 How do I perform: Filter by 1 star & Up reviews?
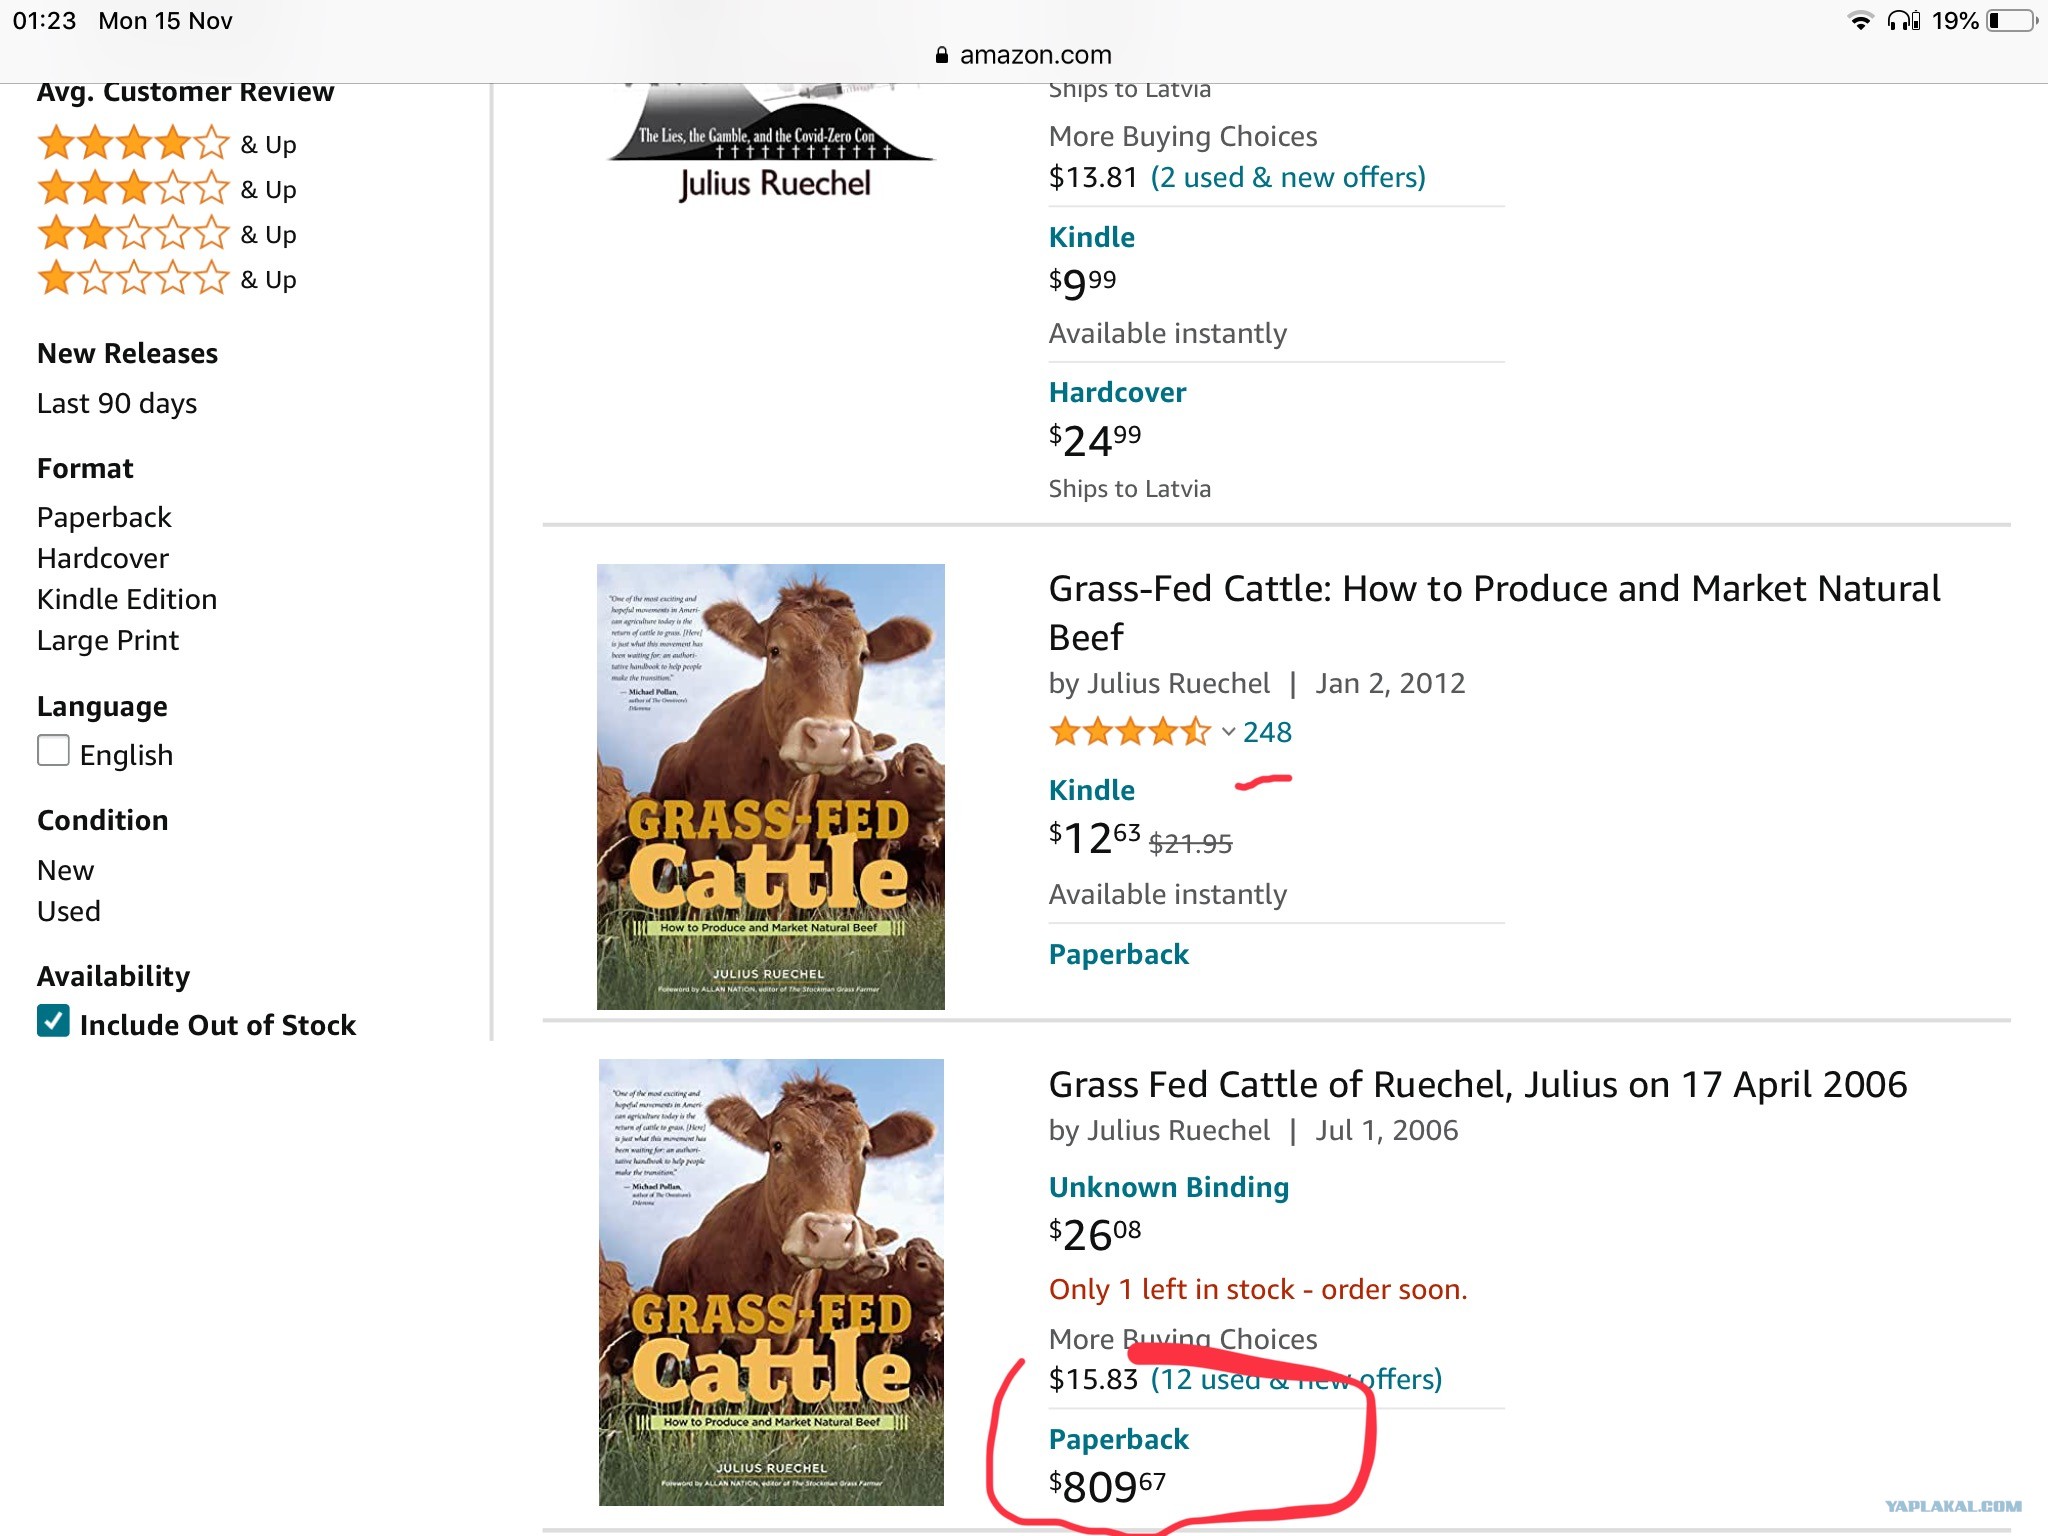pyautogui.click(x=167, y=279)
